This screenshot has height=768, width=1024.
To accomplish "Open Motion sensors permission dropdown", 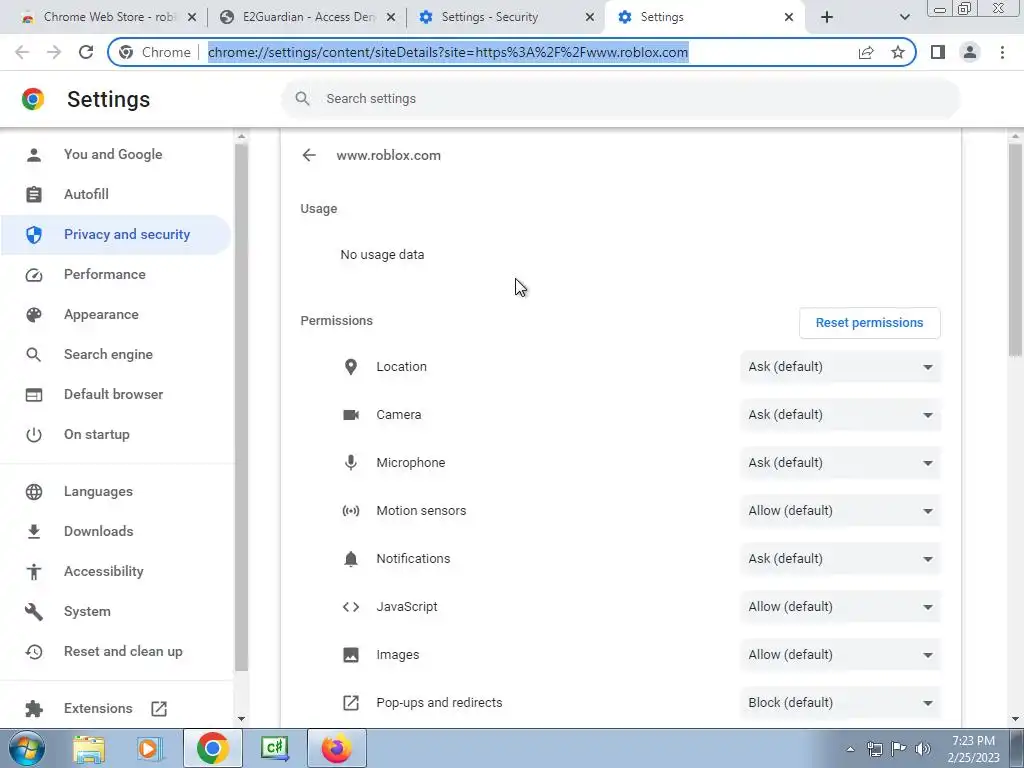I will pos(840,511).
